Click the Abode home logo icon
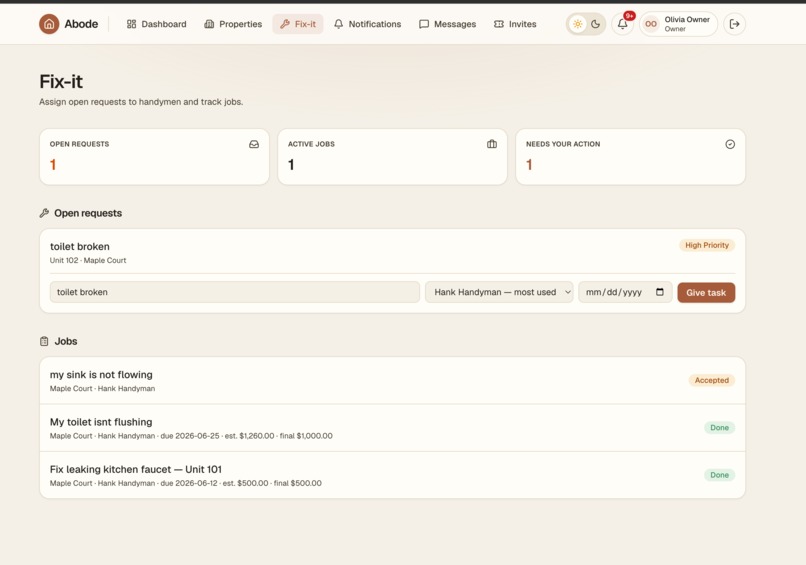 click(49, 24)
